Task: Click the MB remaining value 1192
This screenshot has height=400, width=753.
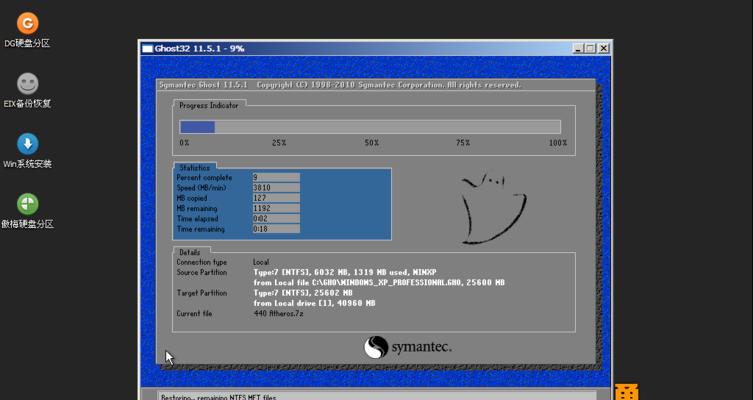Action: click(x=276, y=208)
